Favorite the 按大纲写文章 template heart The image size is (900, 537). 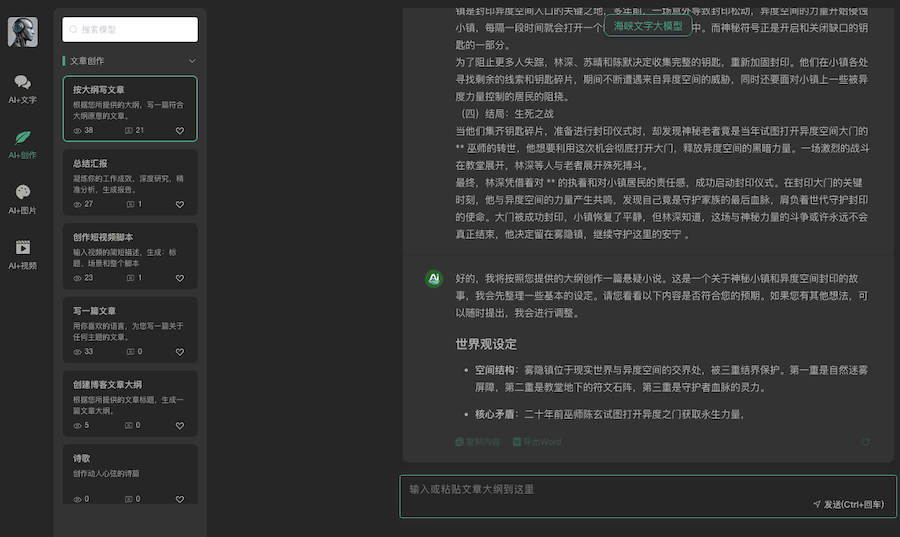coord(180,131)
